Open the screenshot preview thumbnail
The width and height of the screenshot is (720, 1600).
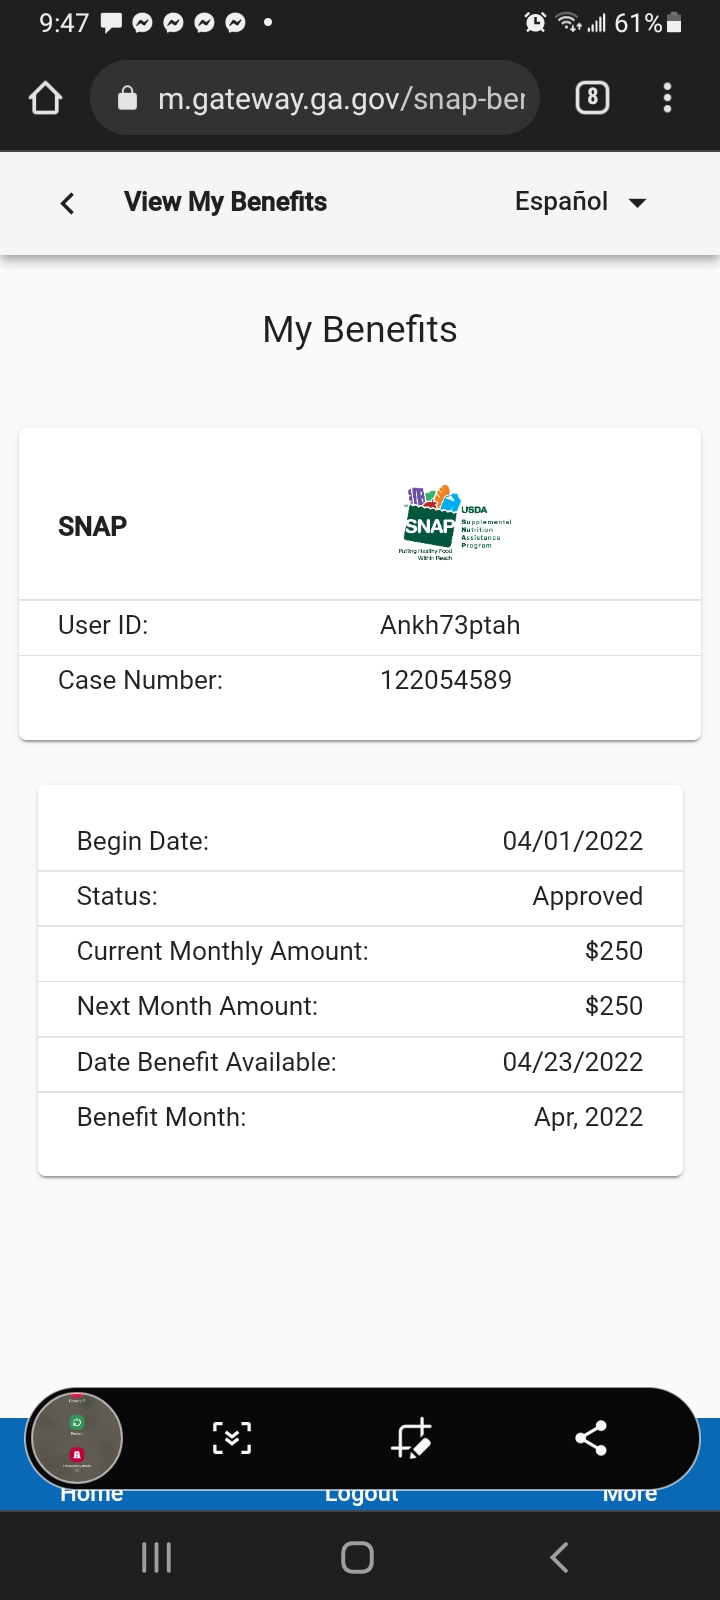click(77, 1439)
